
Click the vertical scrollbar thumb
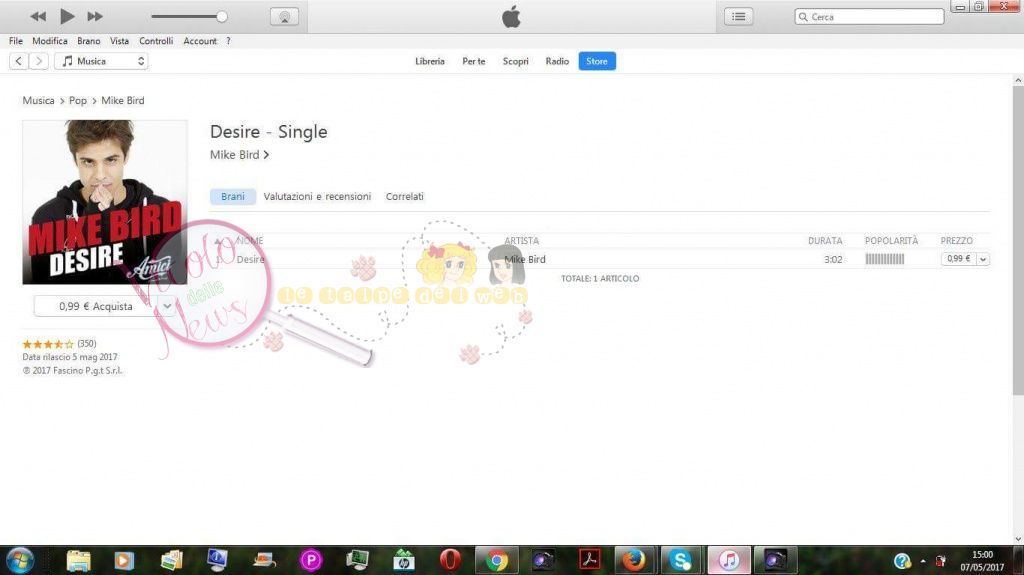point(1018,240)
